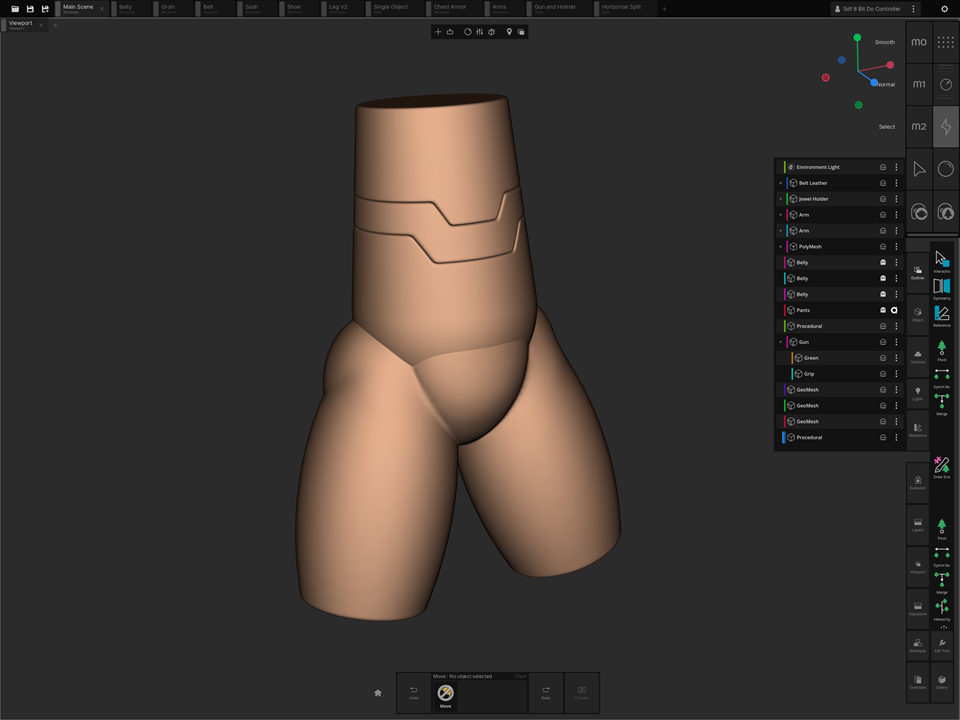The height and width of the screenshot is (720, 960).
Task: Open options menu for Environment Light
Action: (896, 167)
